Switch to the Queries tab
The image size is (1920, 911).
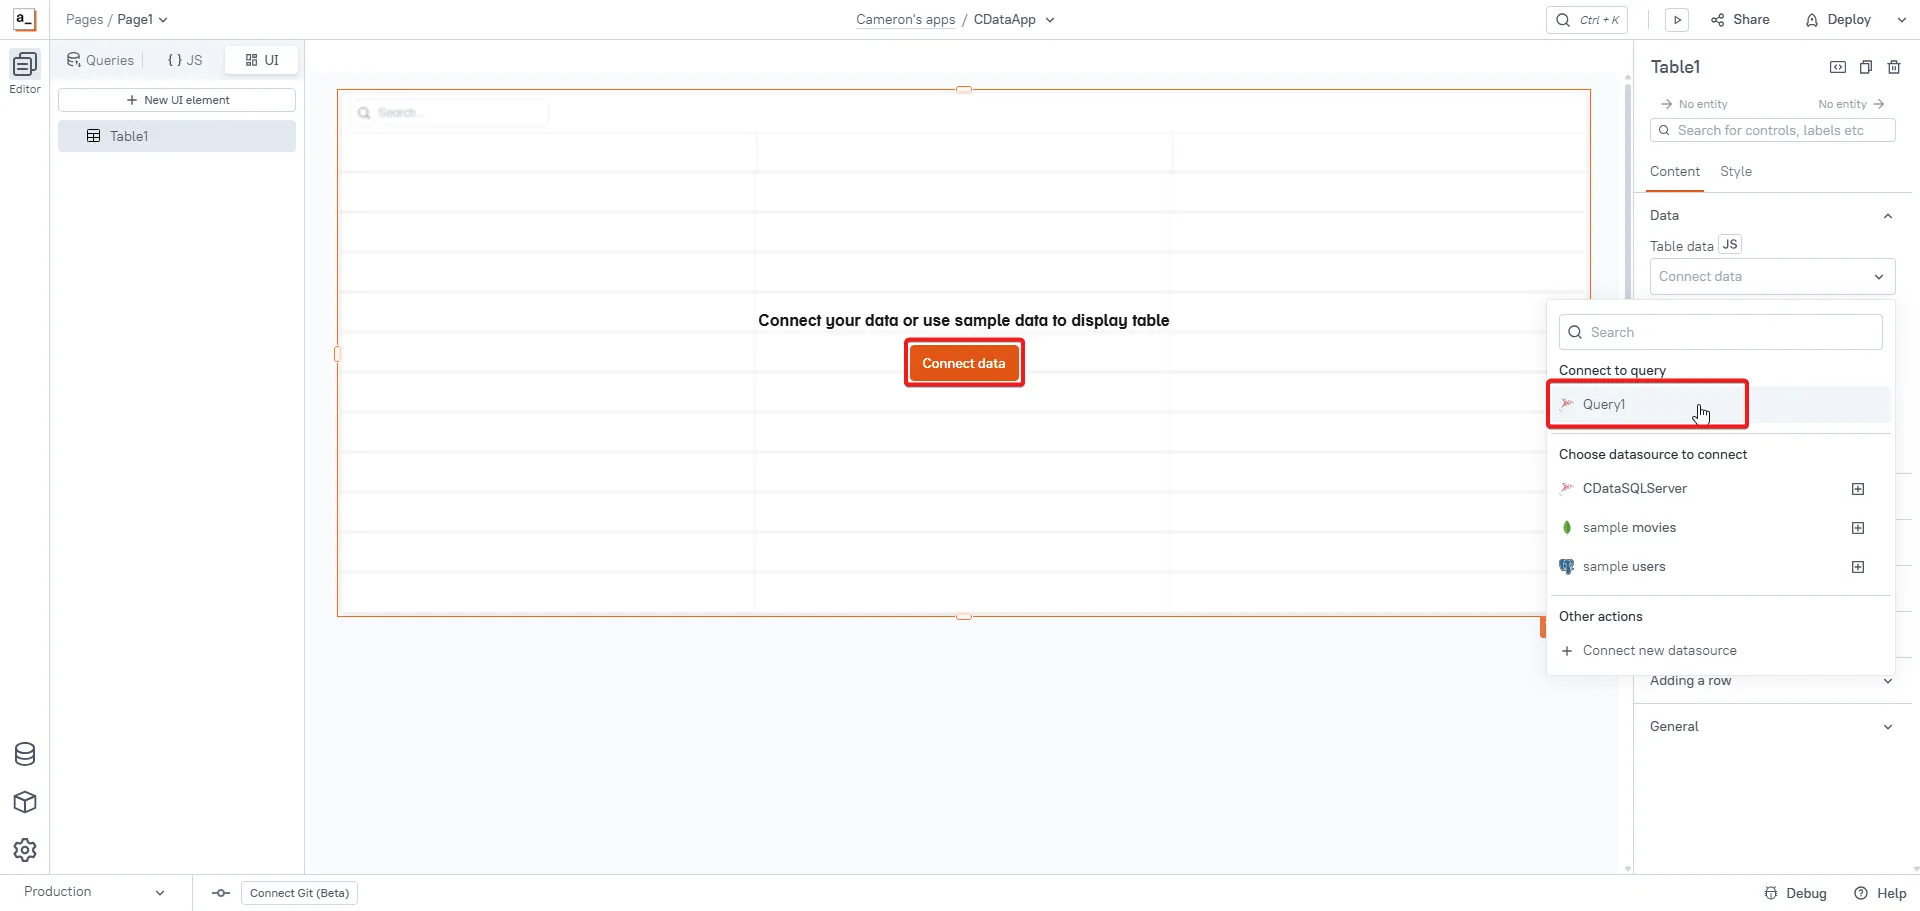coord(100,60)
